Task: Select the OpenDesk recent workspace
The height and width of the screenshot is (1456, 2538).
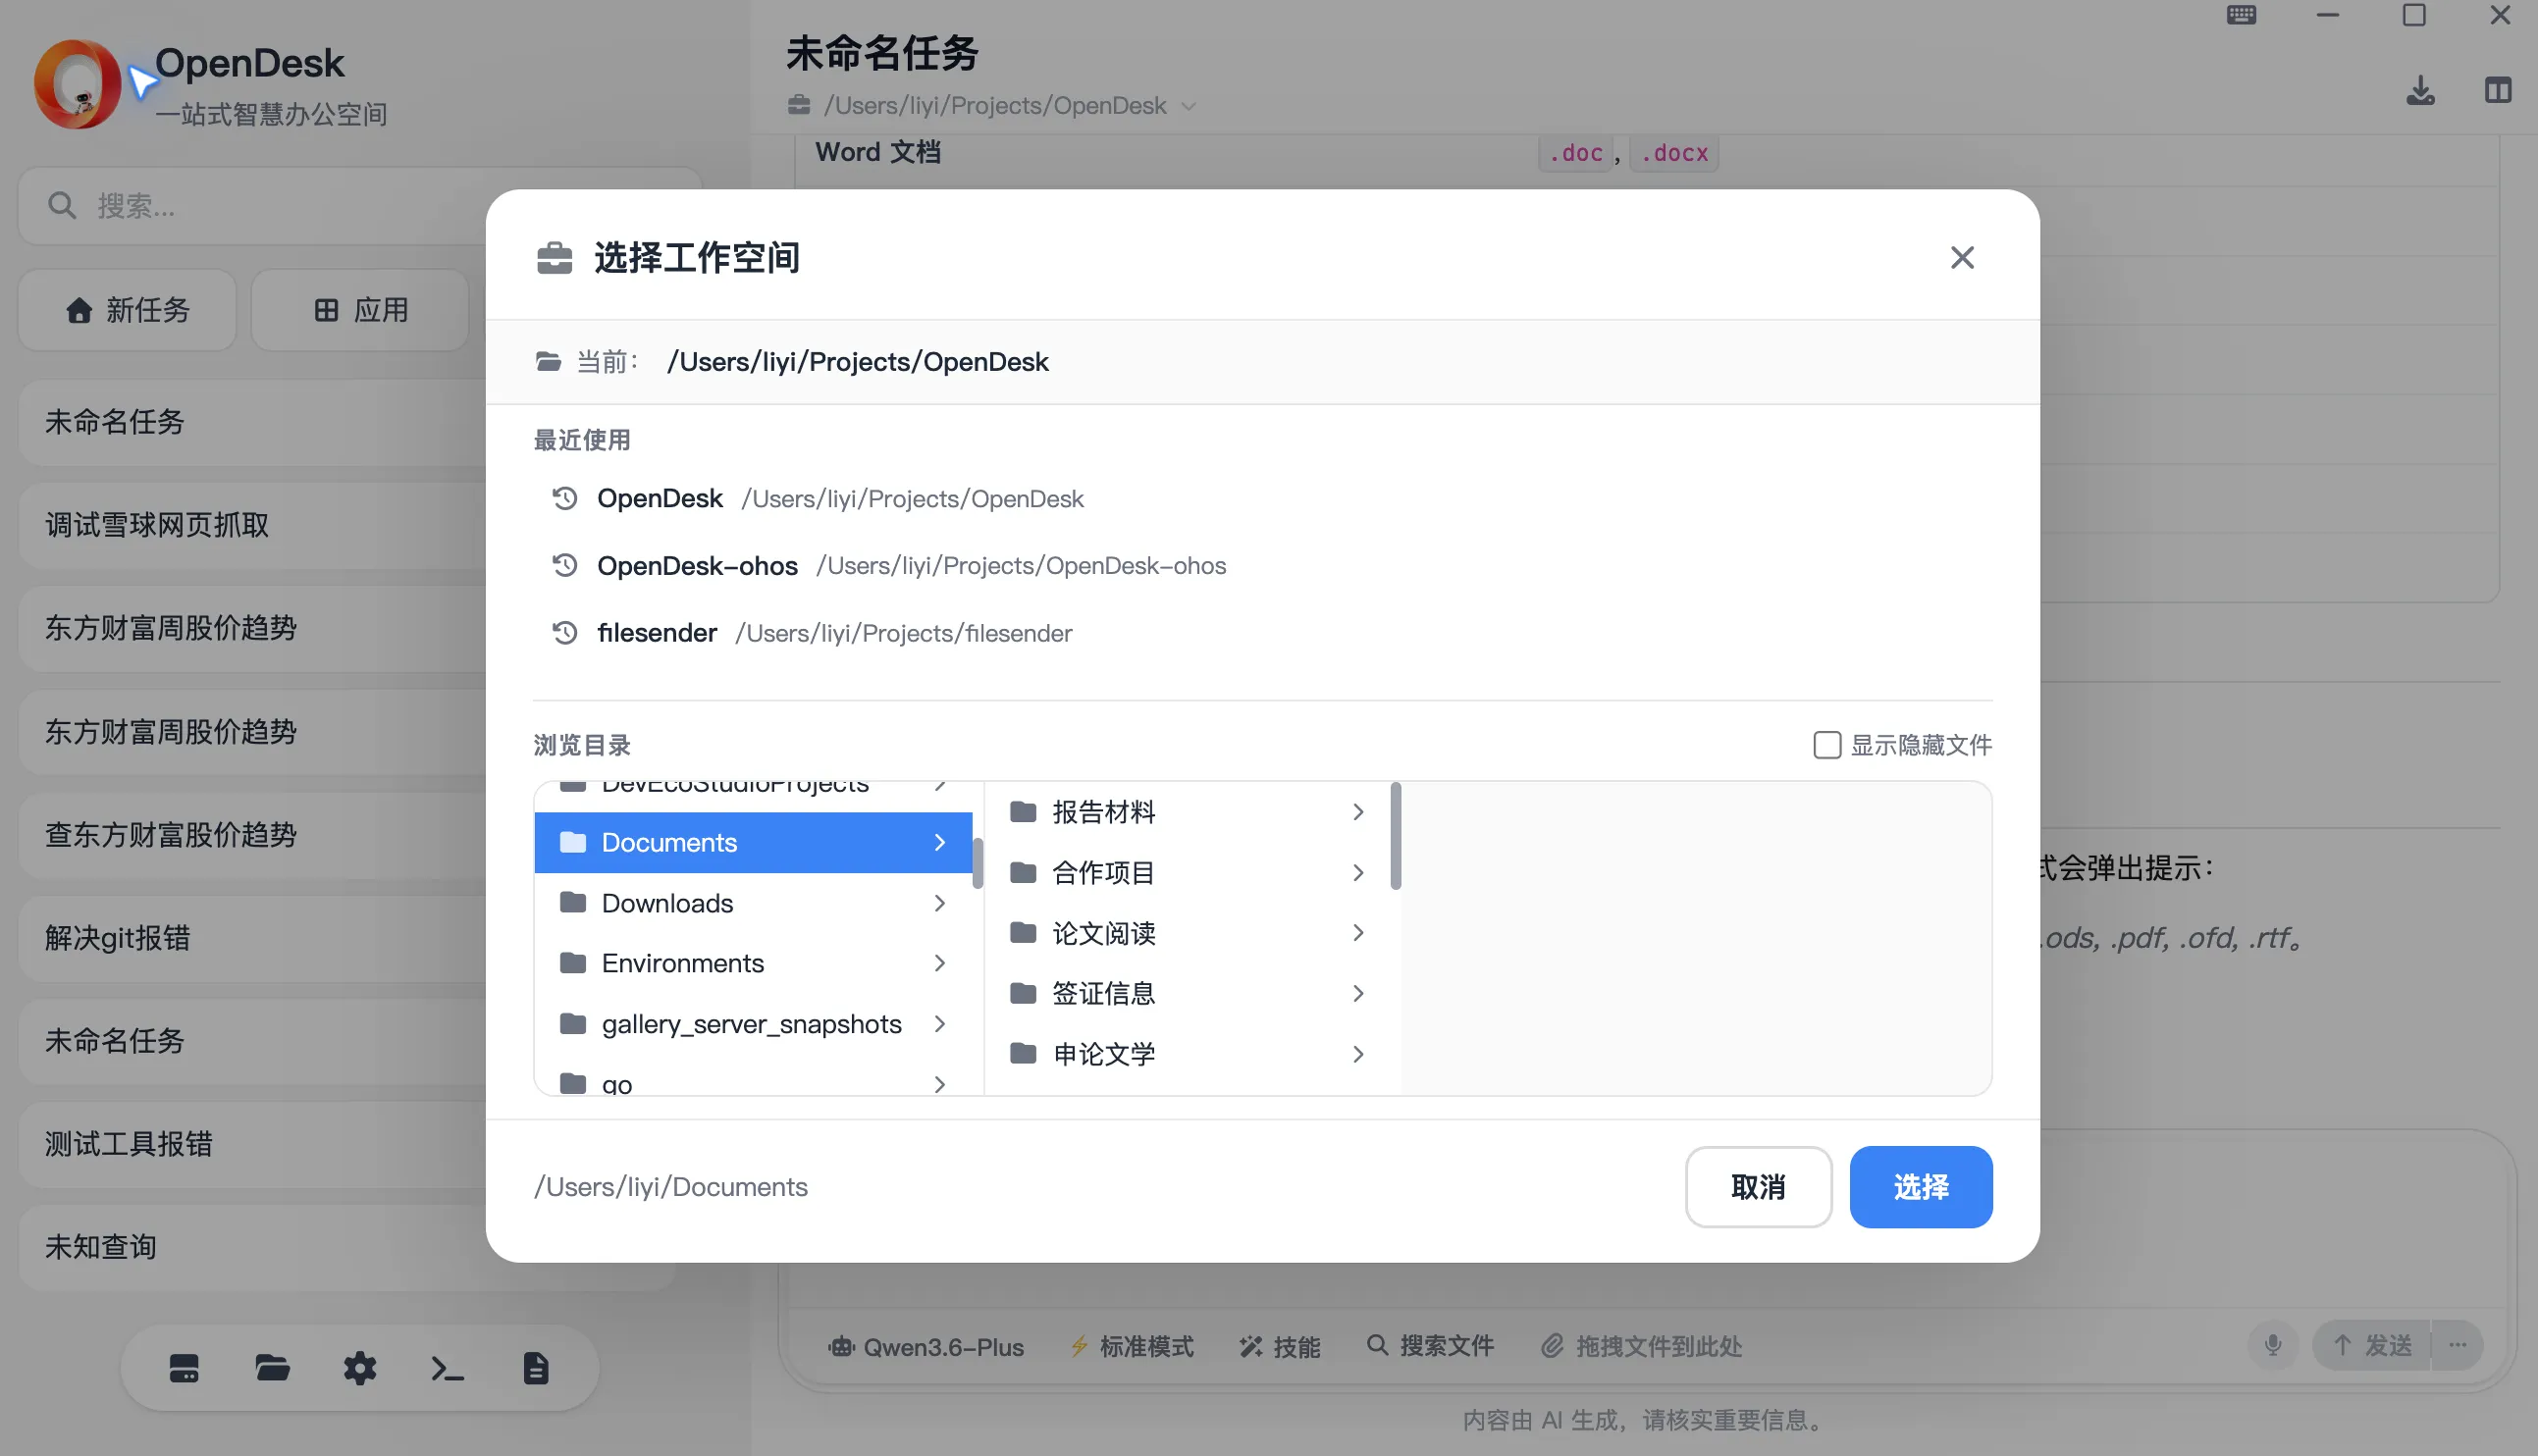Action: pyautogui.click(x=1262, y=498)
